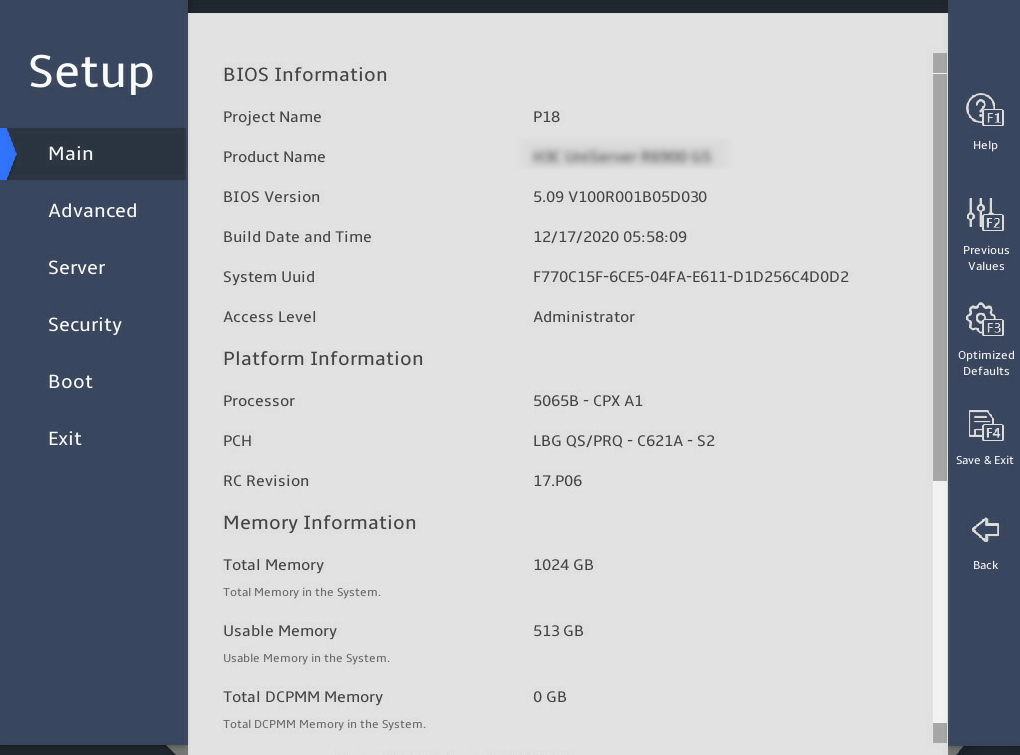Click the Save & Exit F4 icon
Screen dimensions: 1020x755
point(985,425)
